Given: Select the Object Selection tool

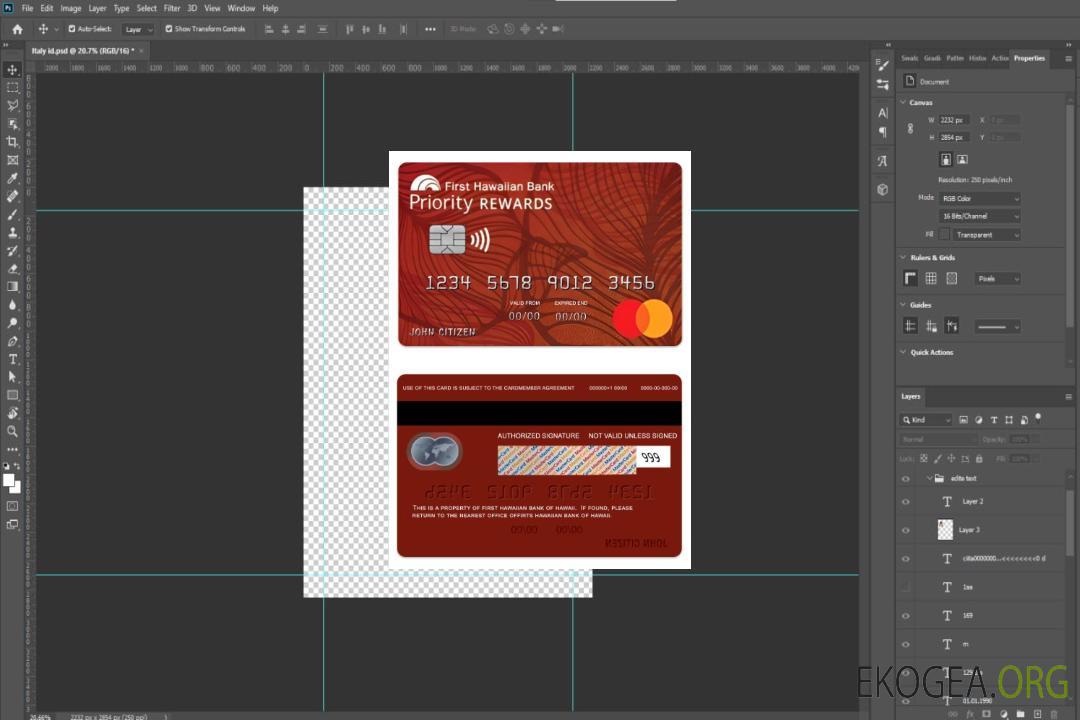Looking at the screenshot, I should click(12, 124).
